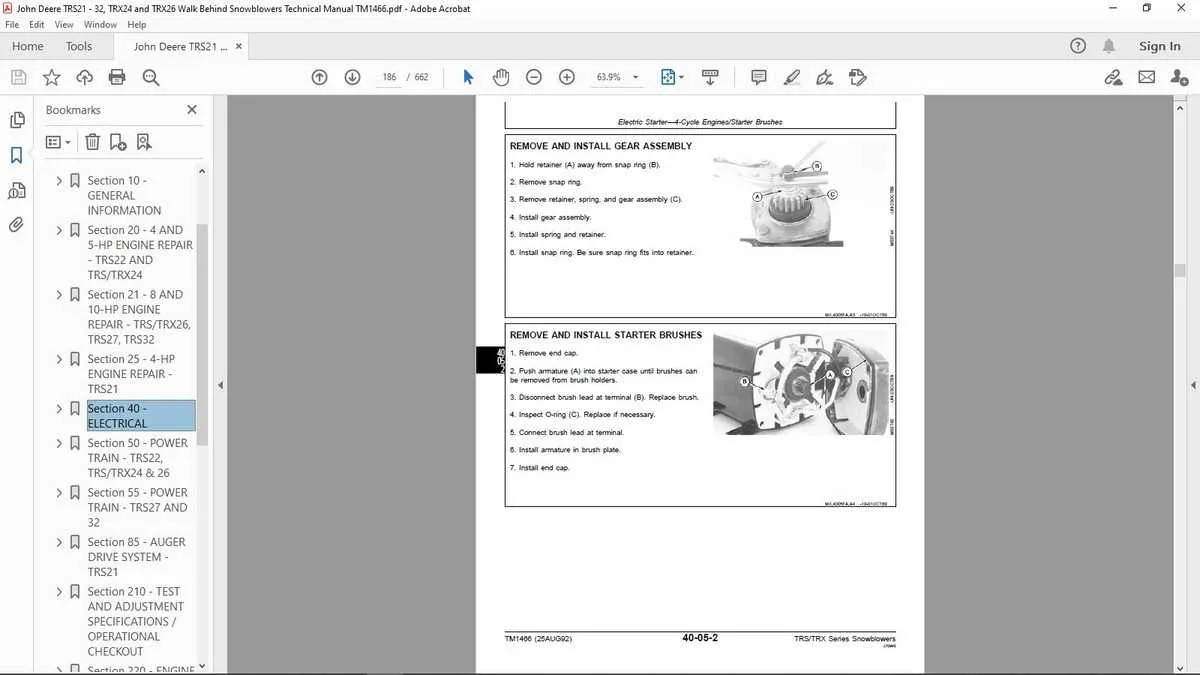The width and height of the screenshot is (1200, 675).
Task: Click the upload to cloud icon
Action: (x=84, y=77)
